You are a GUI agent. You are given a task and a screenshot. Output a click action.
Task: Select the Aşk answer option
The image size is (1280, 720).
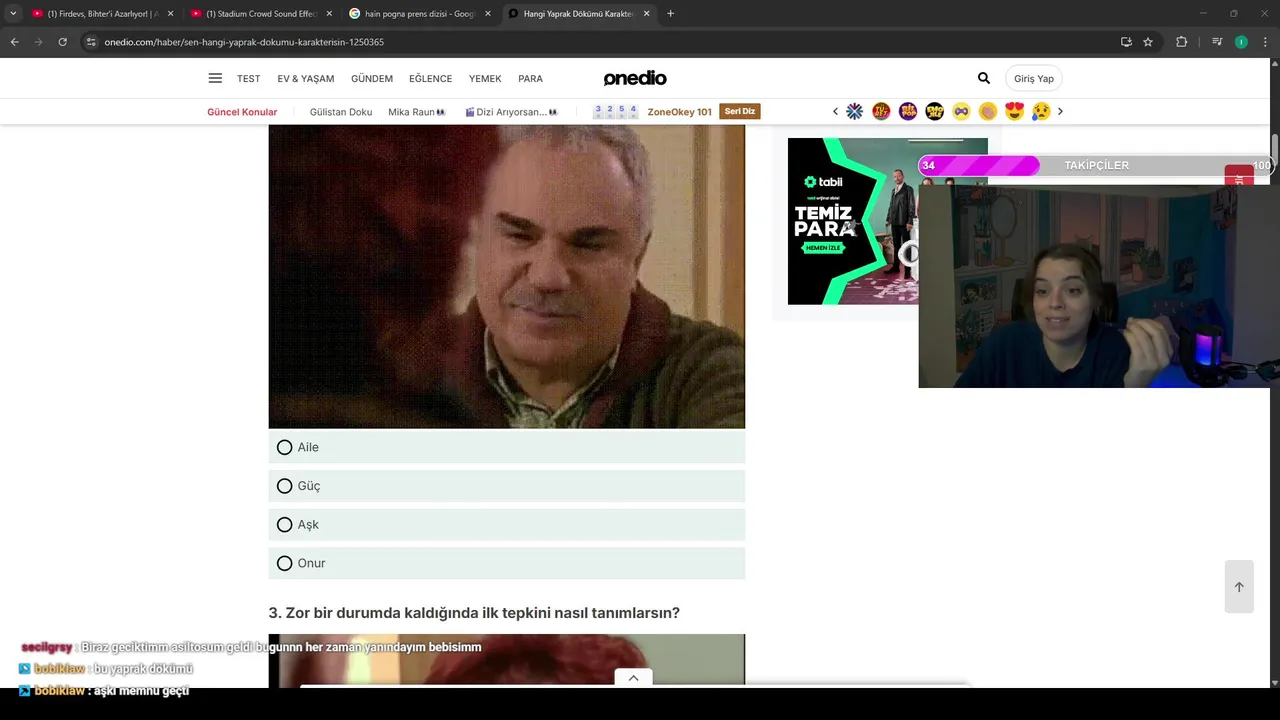[x=507, y=524]
